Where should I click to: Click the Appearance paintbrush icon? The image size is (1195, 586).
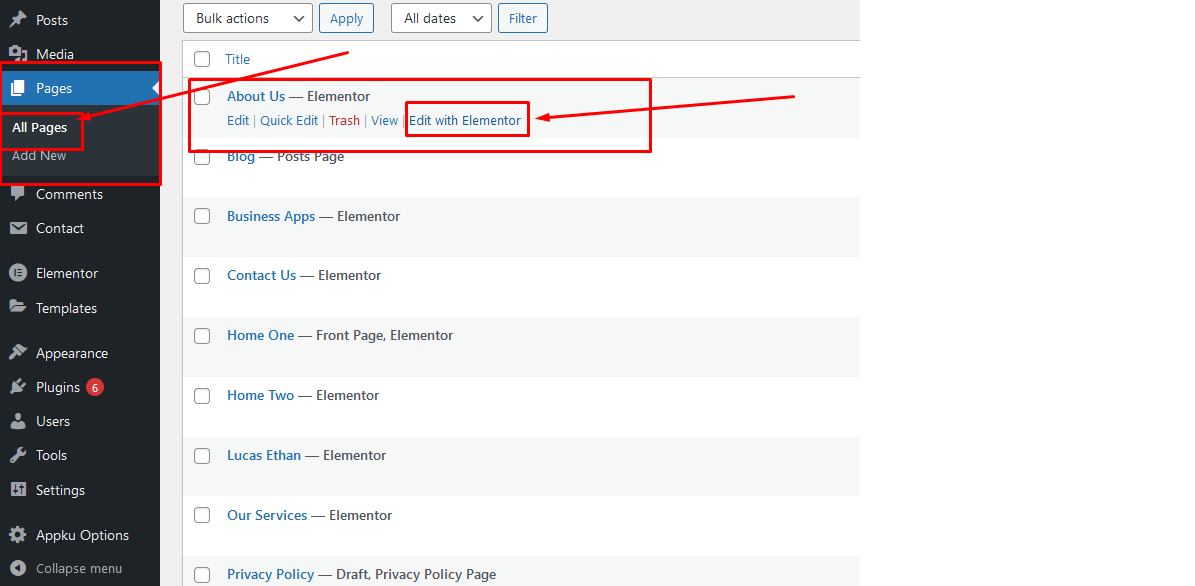point(18,353)
